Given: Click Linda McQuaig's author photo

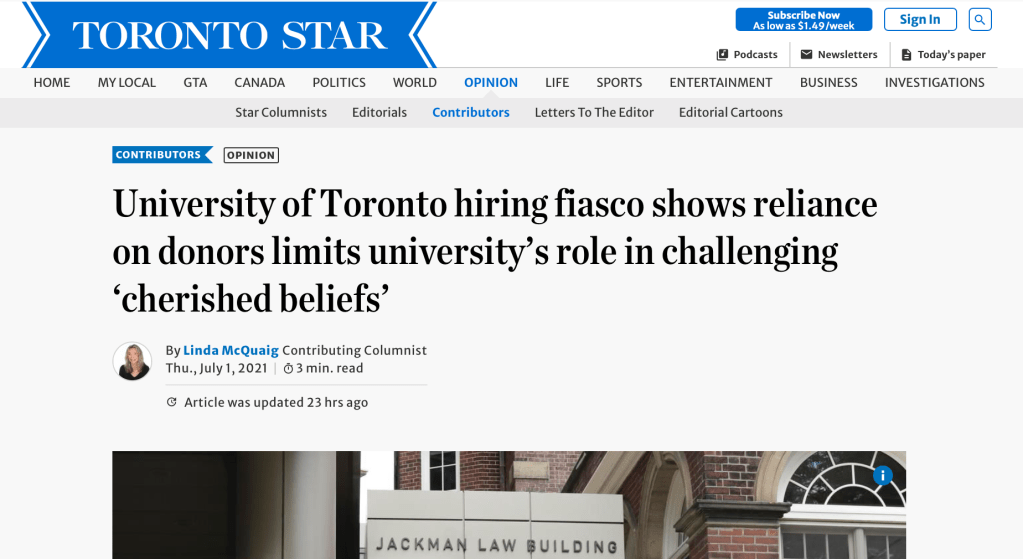Looking at the screenshot, I should pyautogui.click(x=133, y=361).
